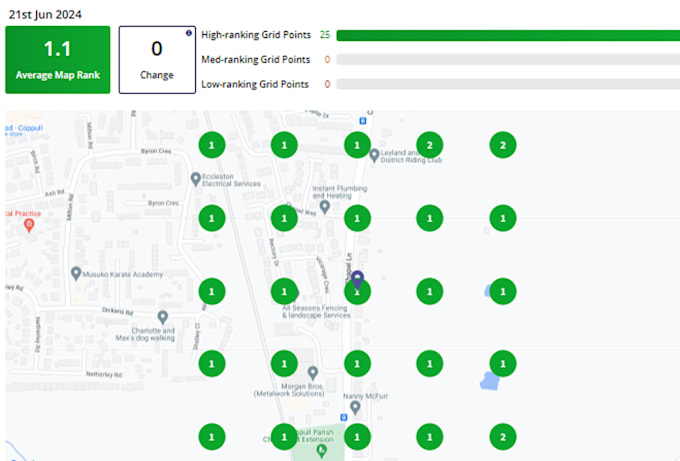Click the 'Low-ranking Grid Points' label
The image size is (680, 461).
tap(255, 84)
